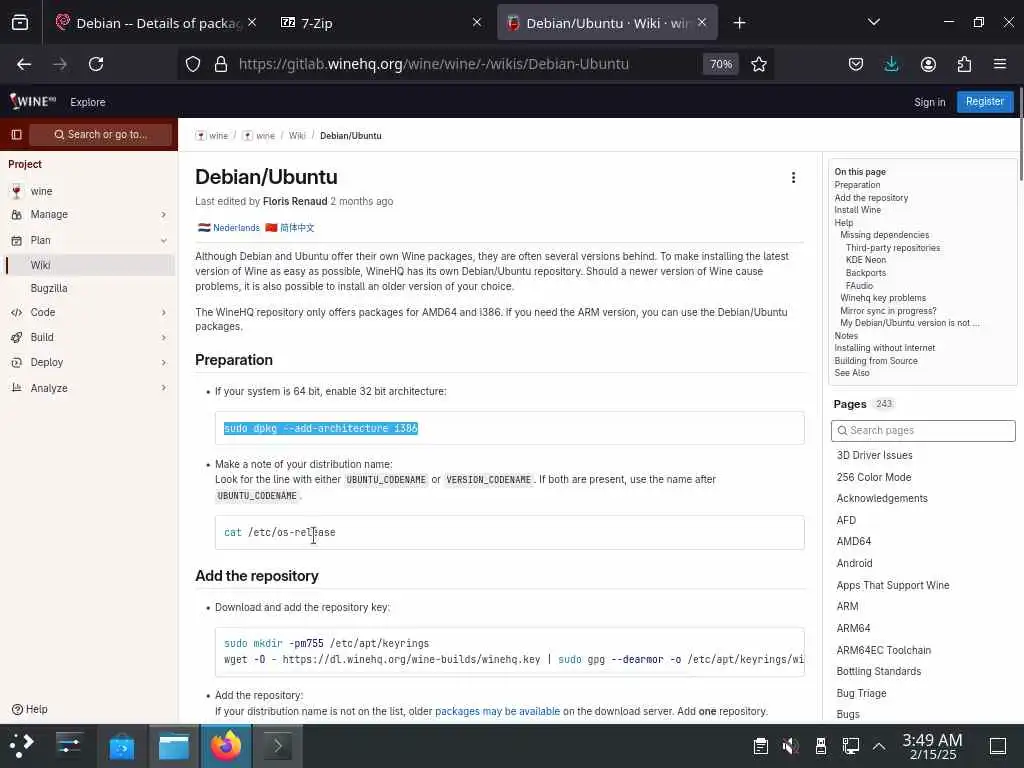The image size is (1024, 768).
Task: Focus the Search pages field
Action: (x=923, y=430)
